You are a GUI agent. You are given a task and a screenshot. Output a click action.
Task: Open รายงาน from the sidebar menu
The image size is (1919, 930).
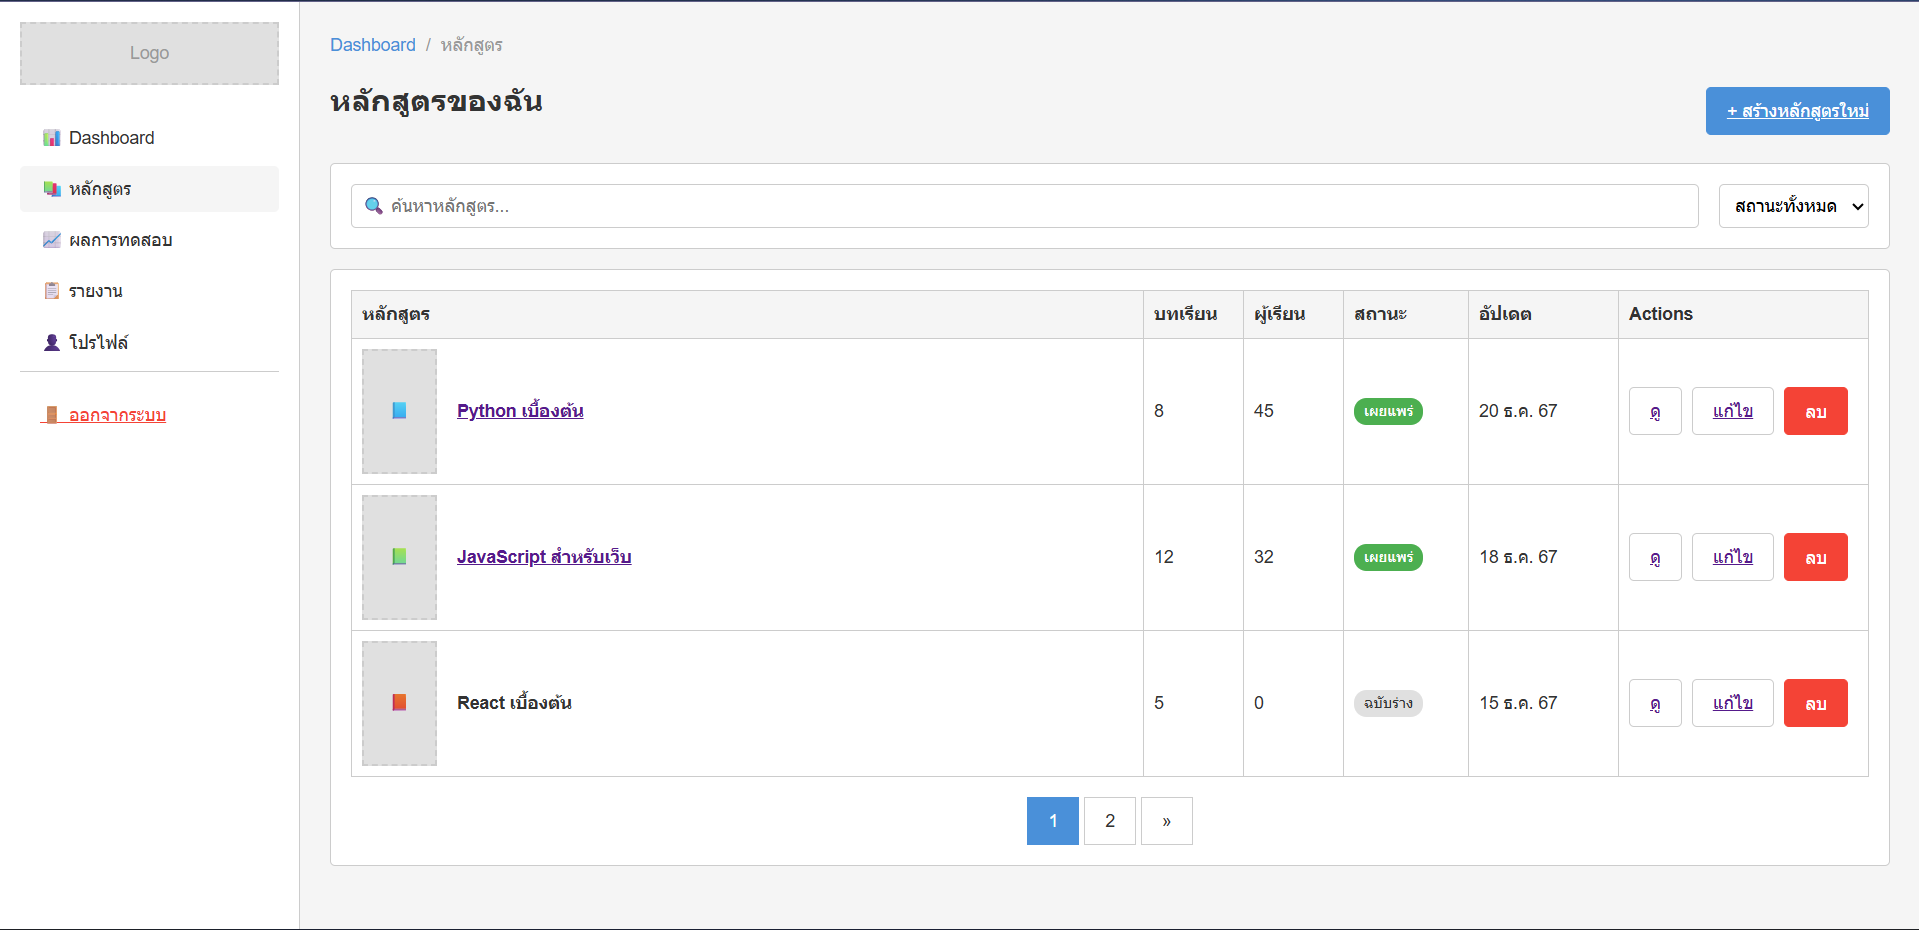[96, 291]
